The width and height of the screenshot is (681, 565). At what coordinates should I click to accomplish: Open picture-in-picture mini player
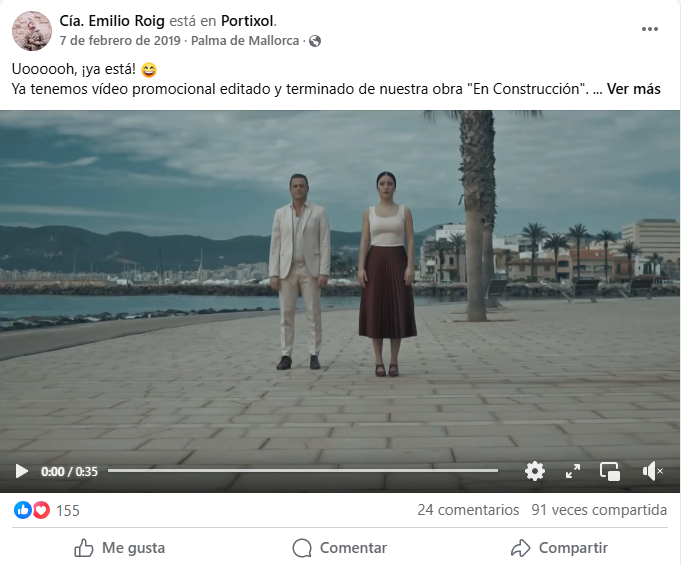point(610,472)
